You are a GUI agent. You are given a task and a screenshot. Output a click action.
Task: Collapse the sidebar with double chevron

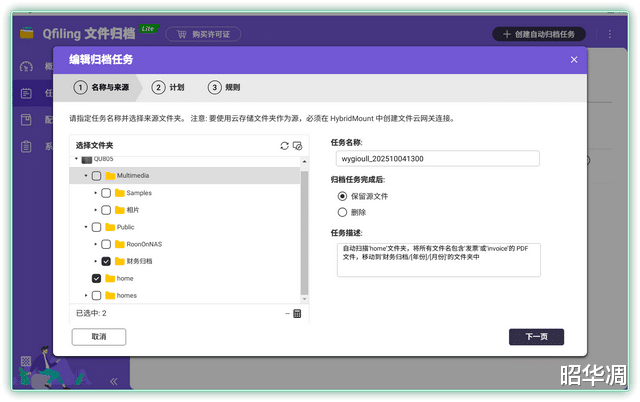click(113, 381)
